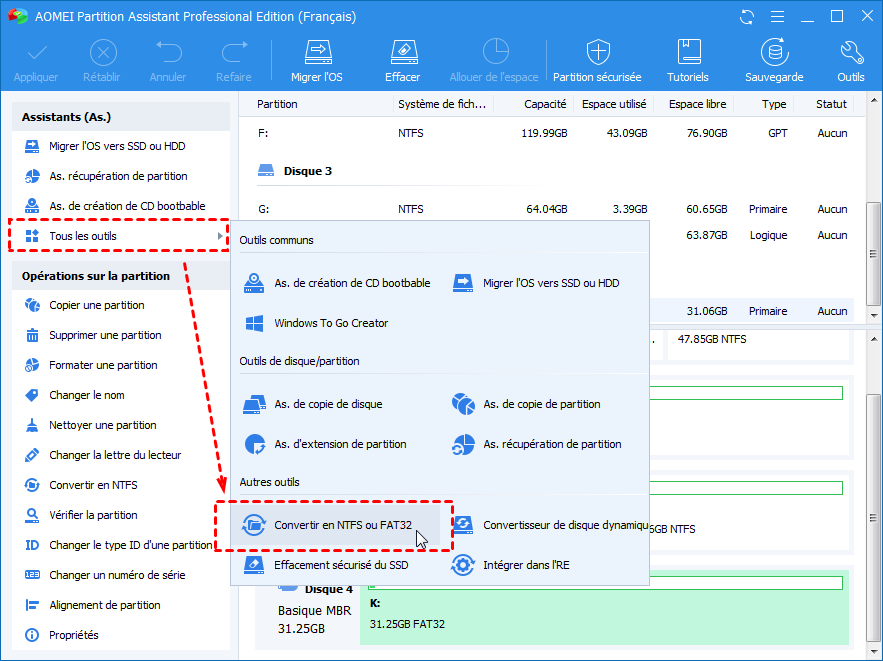Screen dimensions: 883x661
Task: Launch As. de copie de partition
Action: click(x=526, y=404)
